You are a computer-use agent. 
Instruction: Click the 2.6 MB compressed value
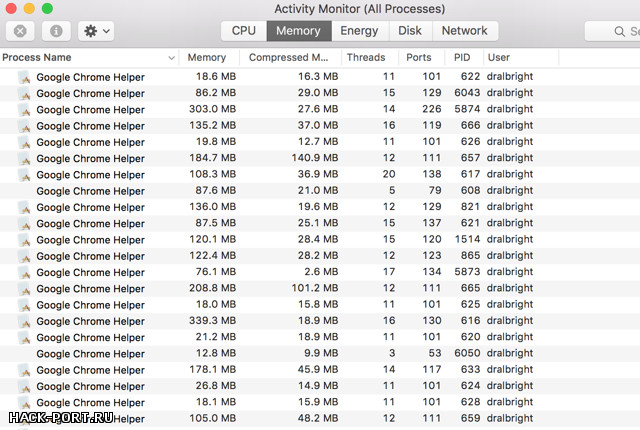321,272
